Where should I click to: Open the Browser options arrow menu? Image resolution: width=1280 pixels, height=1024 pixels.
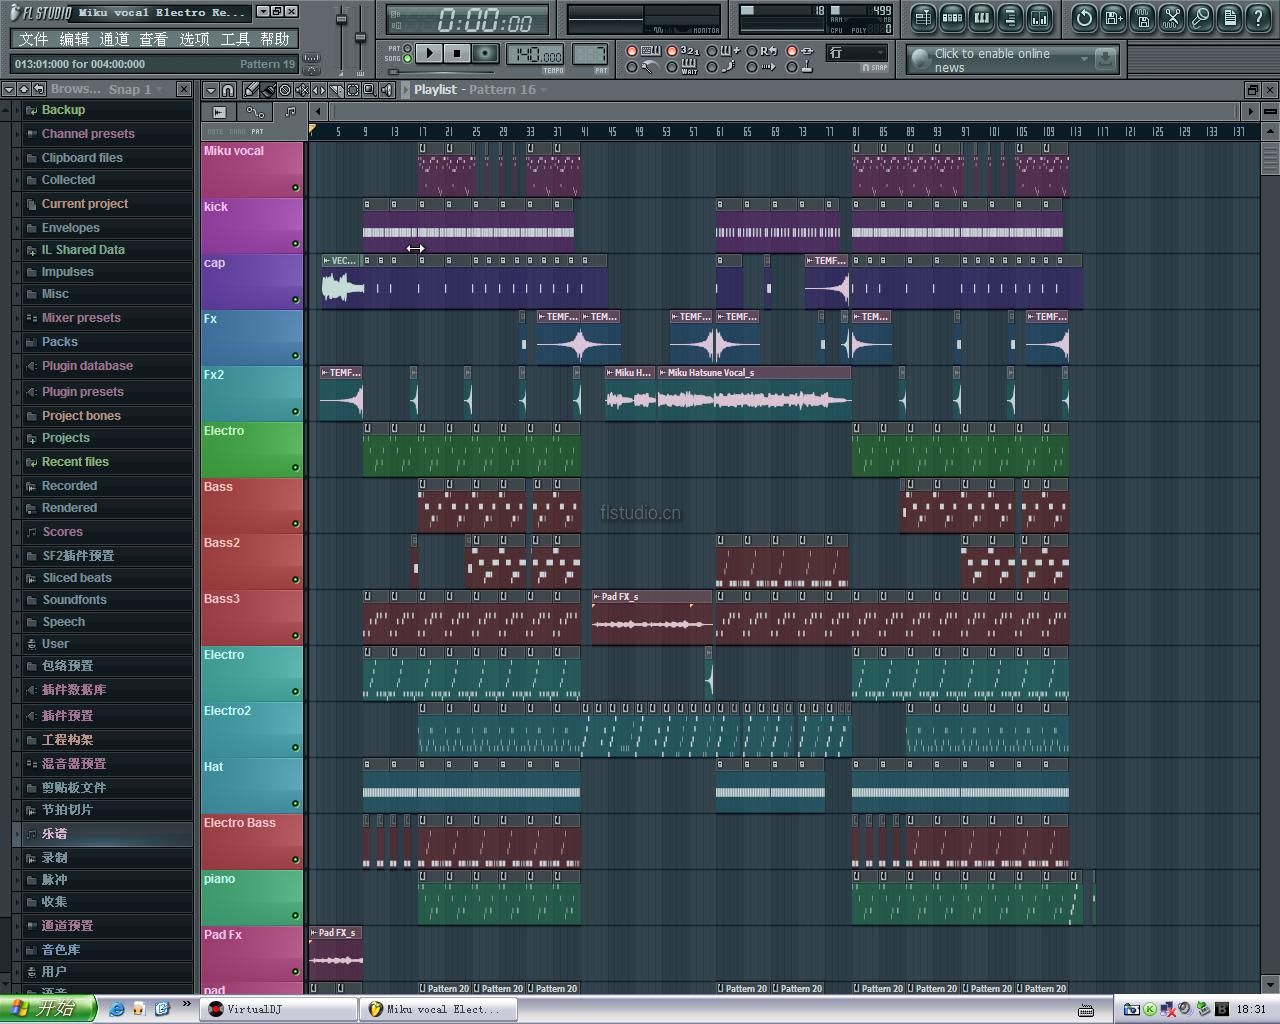(9, 89)
